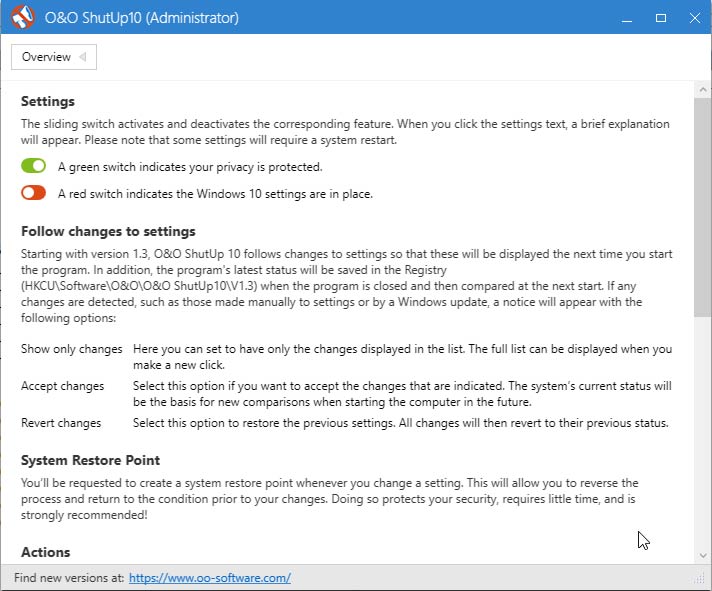Click the 'Actions' heading
The height and width of the screenshot is (591, 712).
(x=45, y=552)
